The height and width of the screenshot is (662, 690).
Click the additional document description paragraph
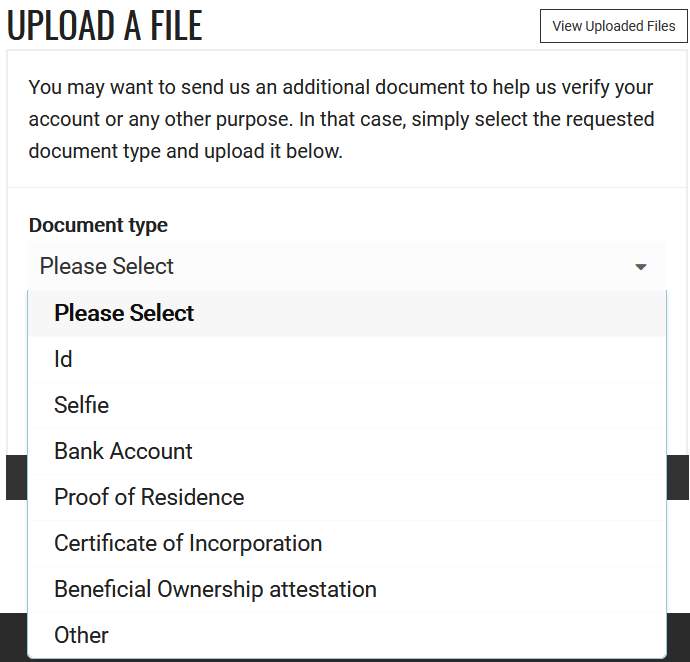coord(341,119)
